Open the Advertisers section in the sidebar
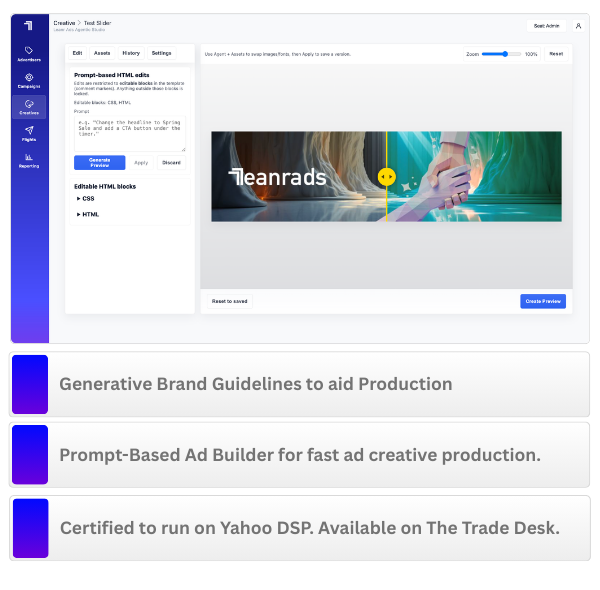The image size is (600, 590). 29,53
